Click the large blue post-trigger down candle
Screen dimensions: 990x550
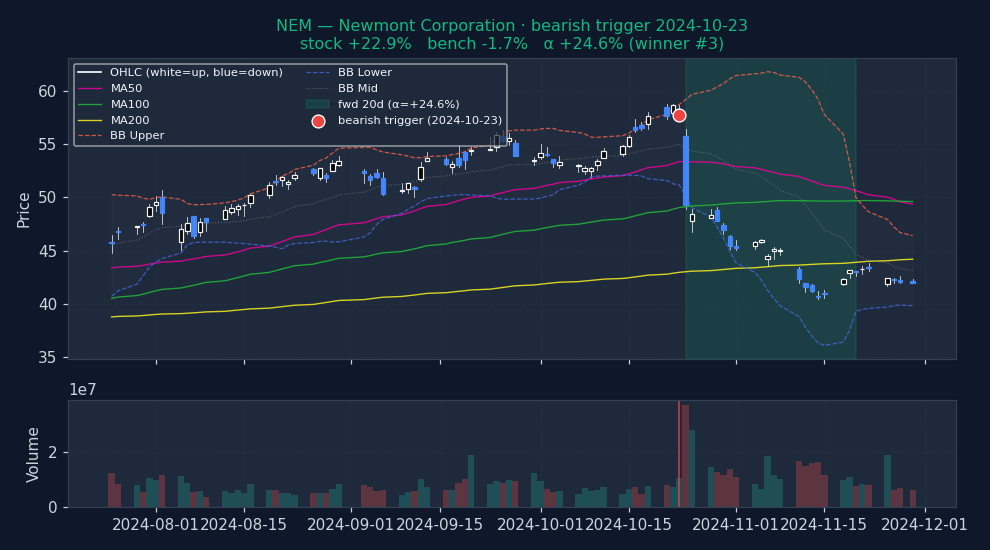coord(686,170)
